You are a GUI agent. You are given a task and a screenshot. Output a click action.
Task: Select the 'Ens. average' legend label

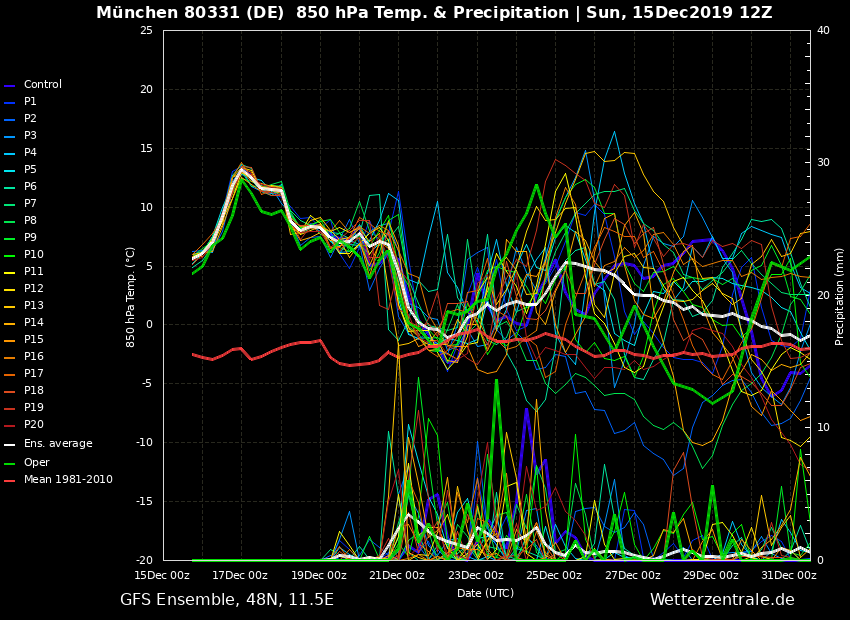click(58, 443)
